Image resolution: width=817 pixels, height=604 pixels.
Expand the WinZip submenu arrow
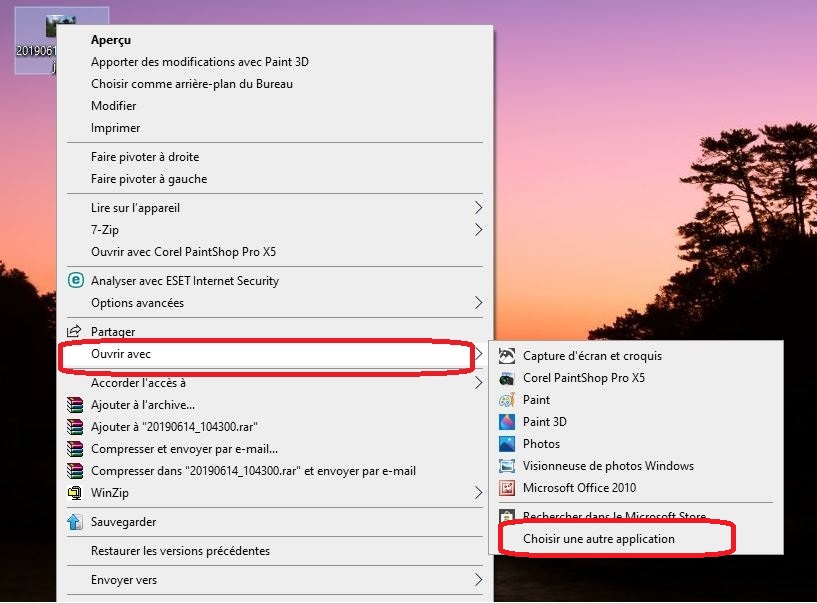(x=478, y=492)
